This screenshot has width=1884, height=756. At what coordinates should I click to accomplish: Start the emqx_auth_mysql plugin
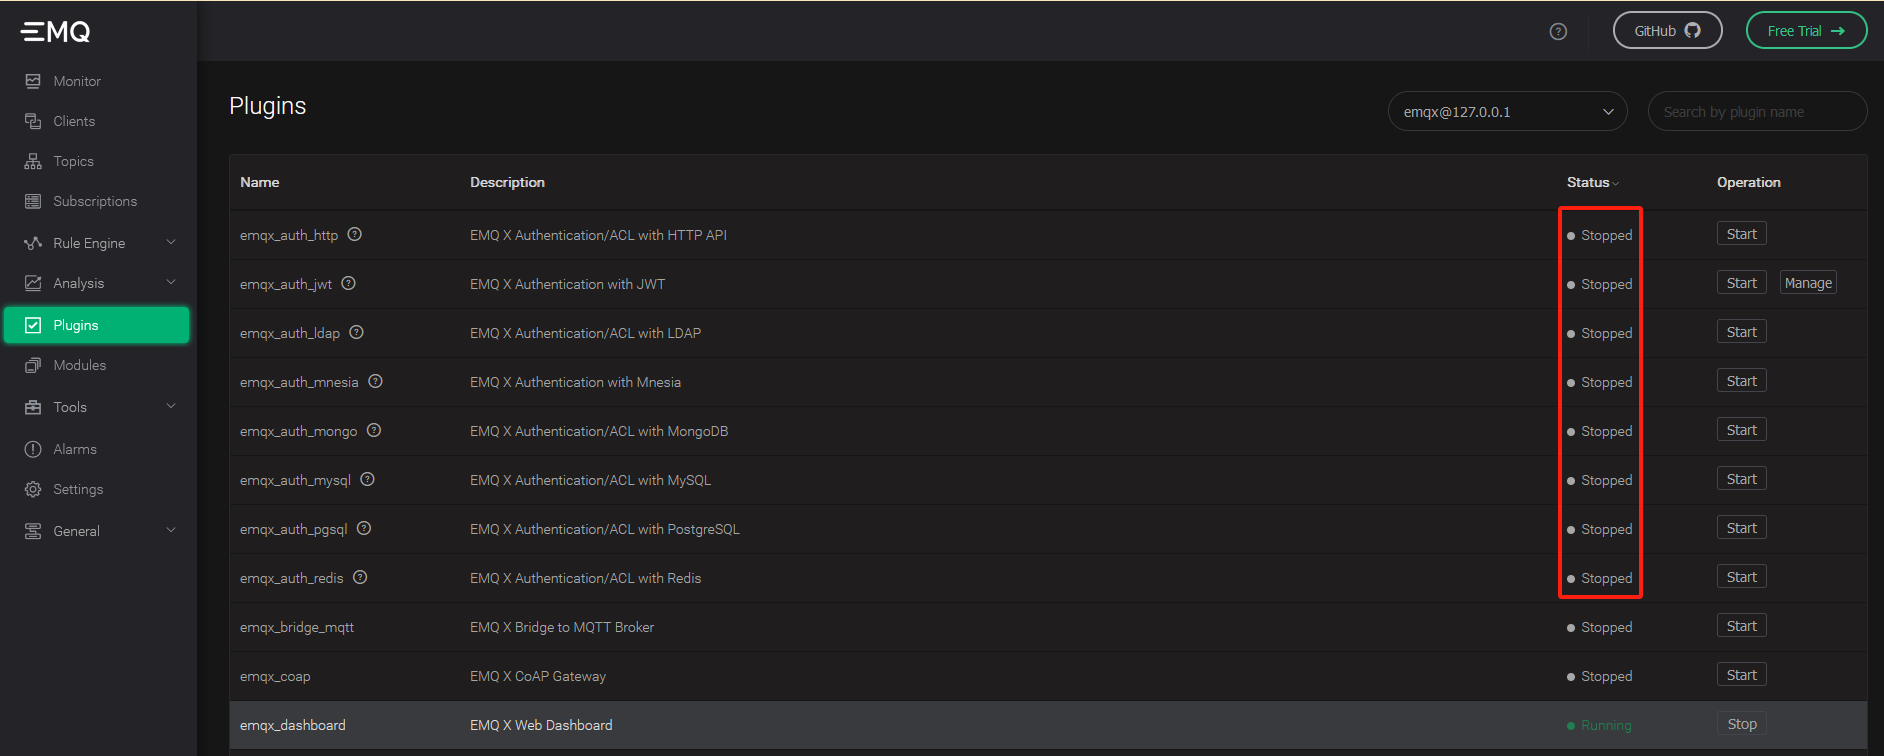click(1741, 479)
